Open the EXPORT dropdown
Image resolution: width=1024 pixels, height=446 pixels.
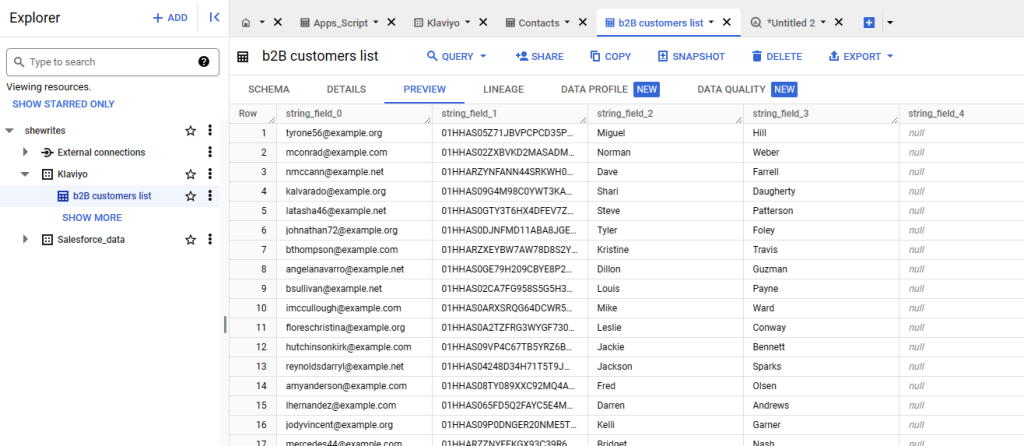pos(861,57)
